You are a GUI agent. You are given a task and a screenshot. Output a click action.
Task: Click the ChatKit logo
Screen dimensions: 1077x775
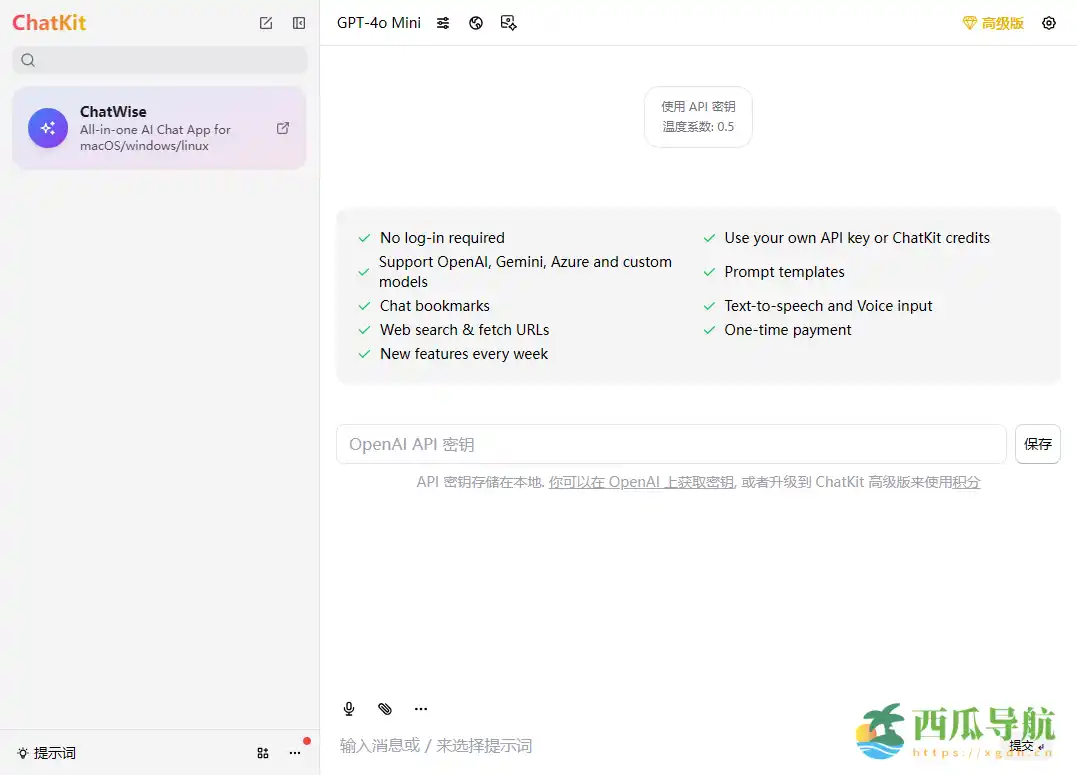[49, 22]
